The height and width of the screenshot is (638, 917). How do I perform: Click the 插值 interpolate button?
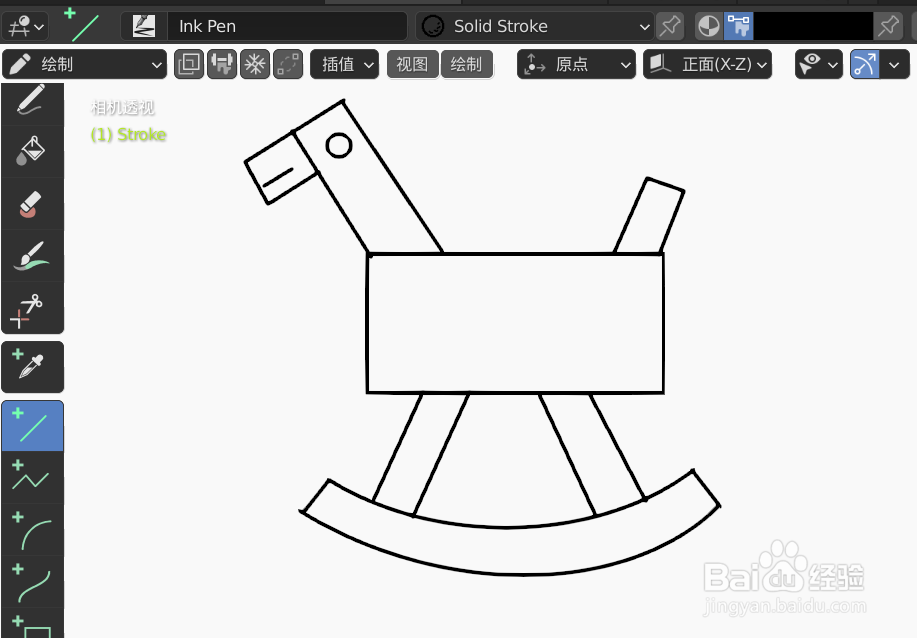click(344, 64)
